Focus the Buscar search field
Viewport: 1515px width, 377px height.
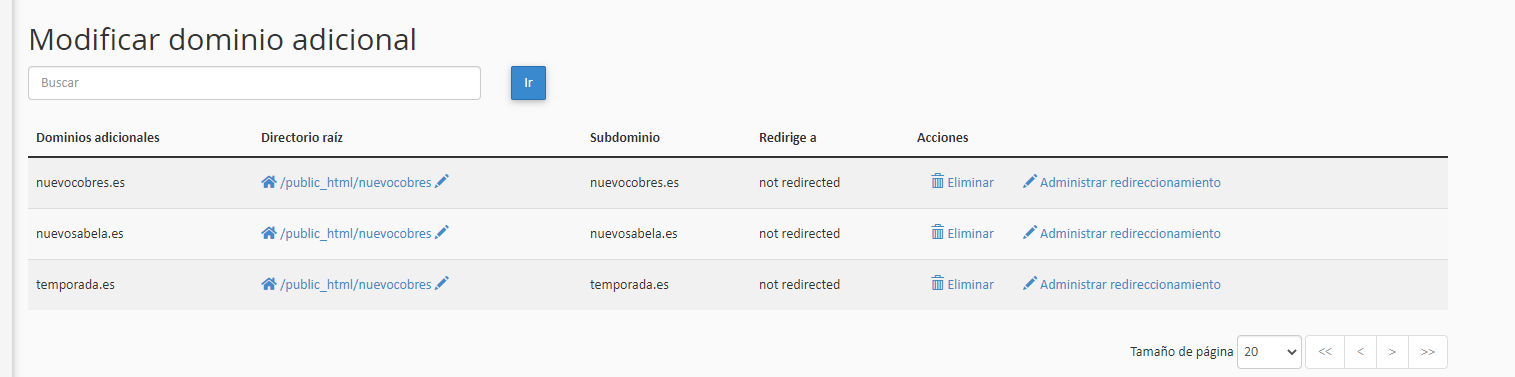pos(254,83)
